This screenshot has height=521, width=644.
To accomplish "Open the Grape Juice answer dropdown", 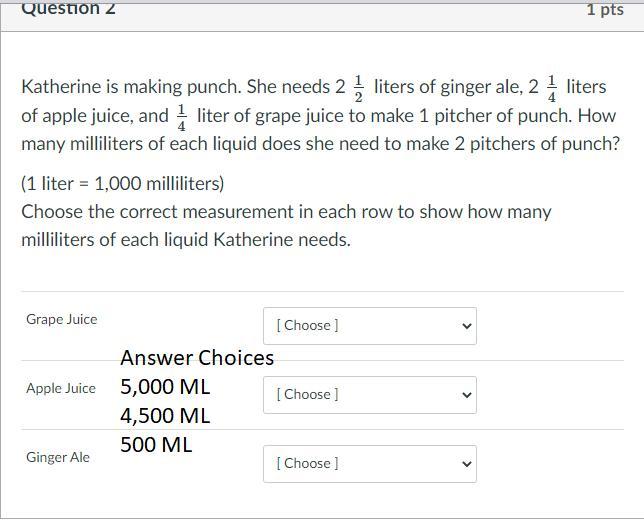I will (369, 325).
